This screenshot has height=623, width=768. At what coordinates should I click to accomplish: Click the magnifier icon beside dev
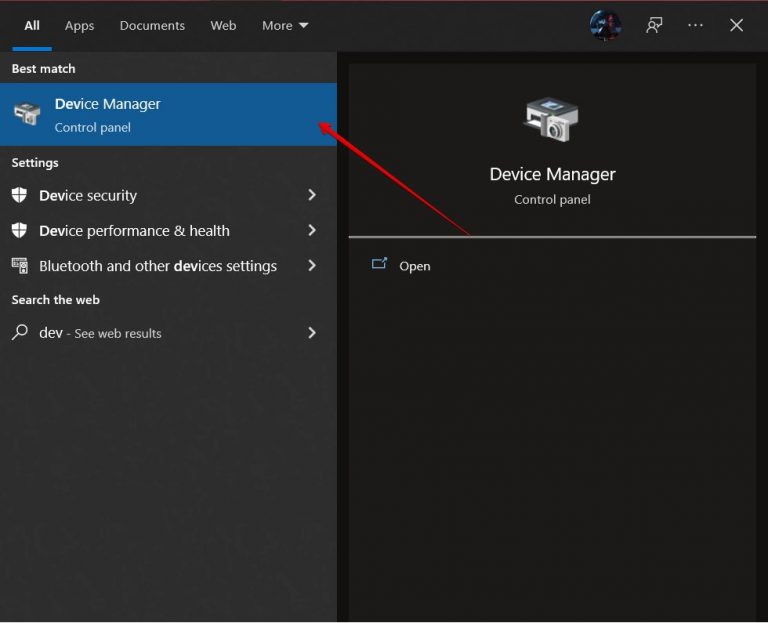click(20, 333)
